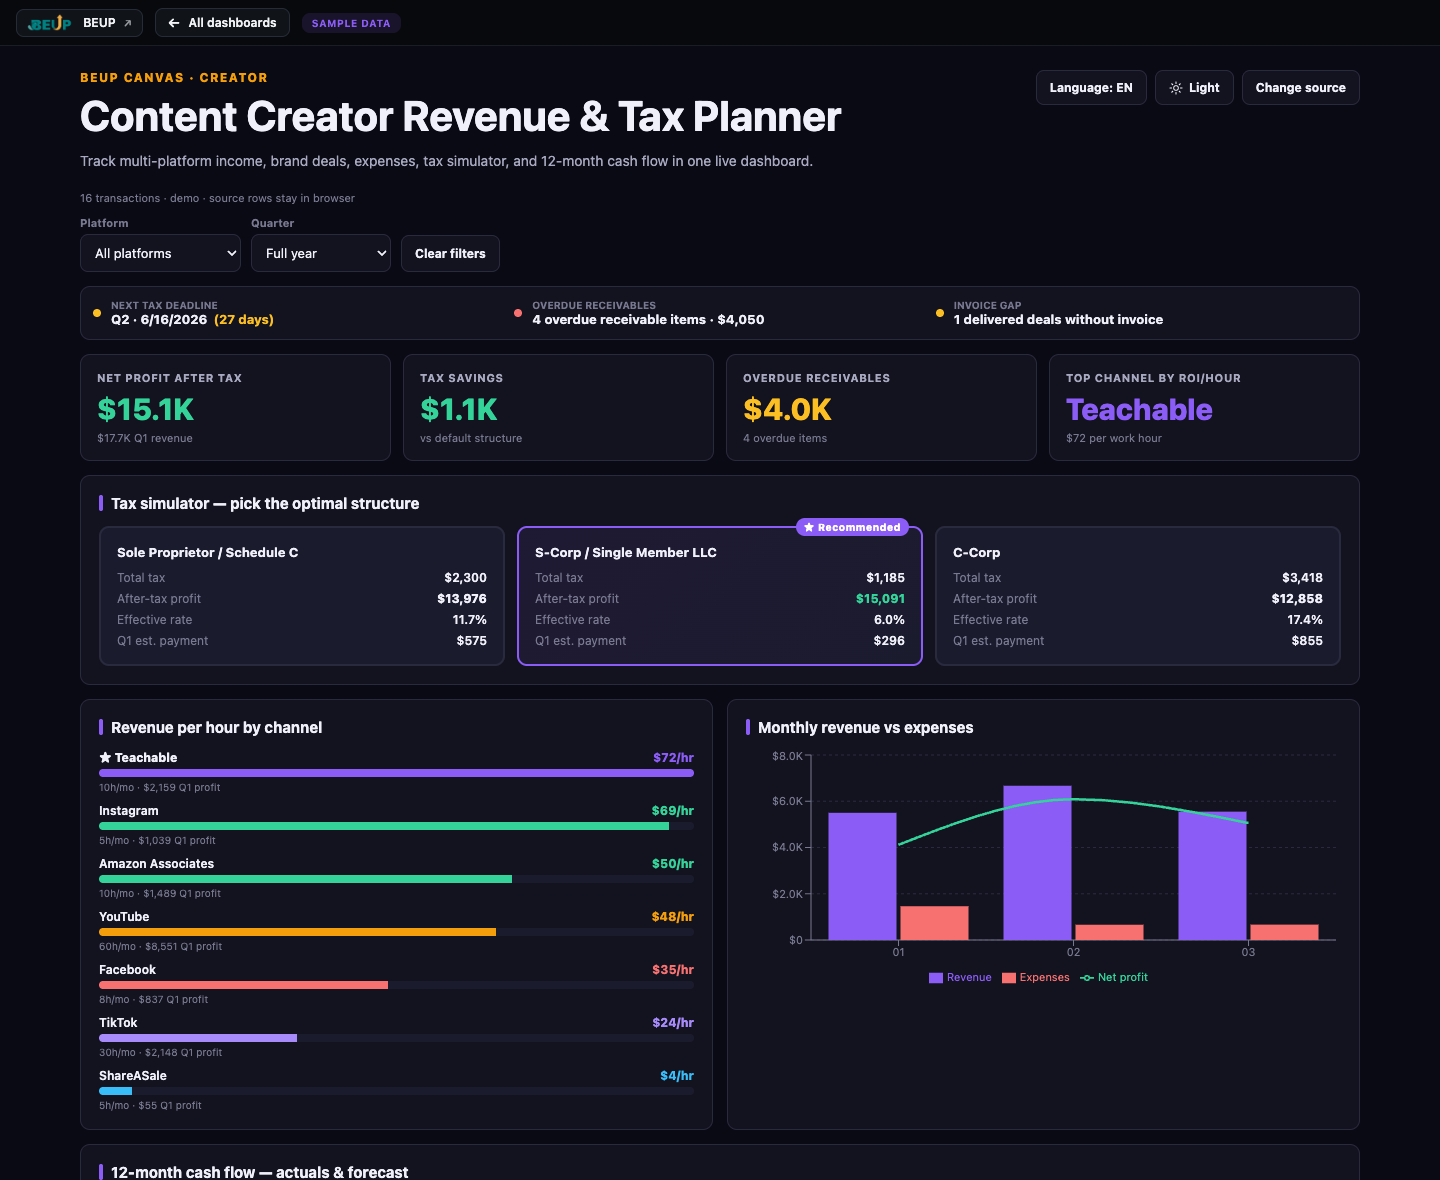The width and height of the screenshot is (1440, 1180).
Task: Click the back arrow in All dashboards
Action: pos(174,23)
